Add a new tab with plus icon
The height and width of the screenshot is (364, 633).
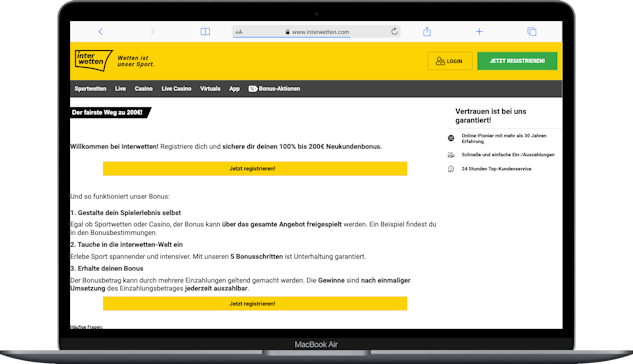click(479, 31)
